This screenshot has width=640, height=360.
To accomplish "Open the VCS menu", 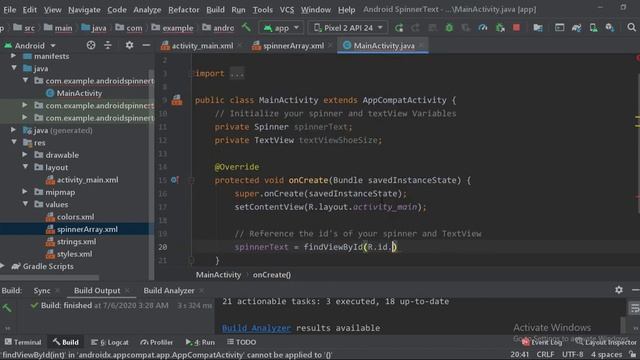I will click(287, 9).
